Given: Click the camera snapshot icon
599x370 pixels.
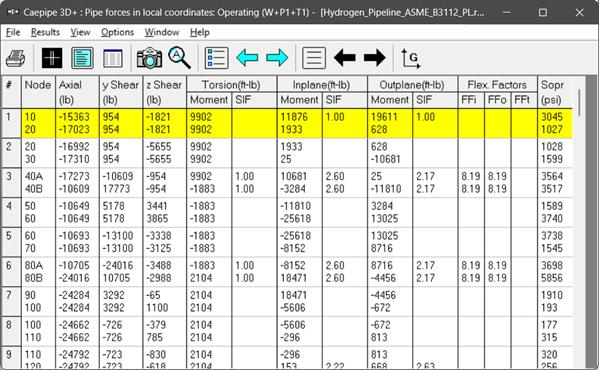Looking at the screenshot, I should [x=149, y=58].
